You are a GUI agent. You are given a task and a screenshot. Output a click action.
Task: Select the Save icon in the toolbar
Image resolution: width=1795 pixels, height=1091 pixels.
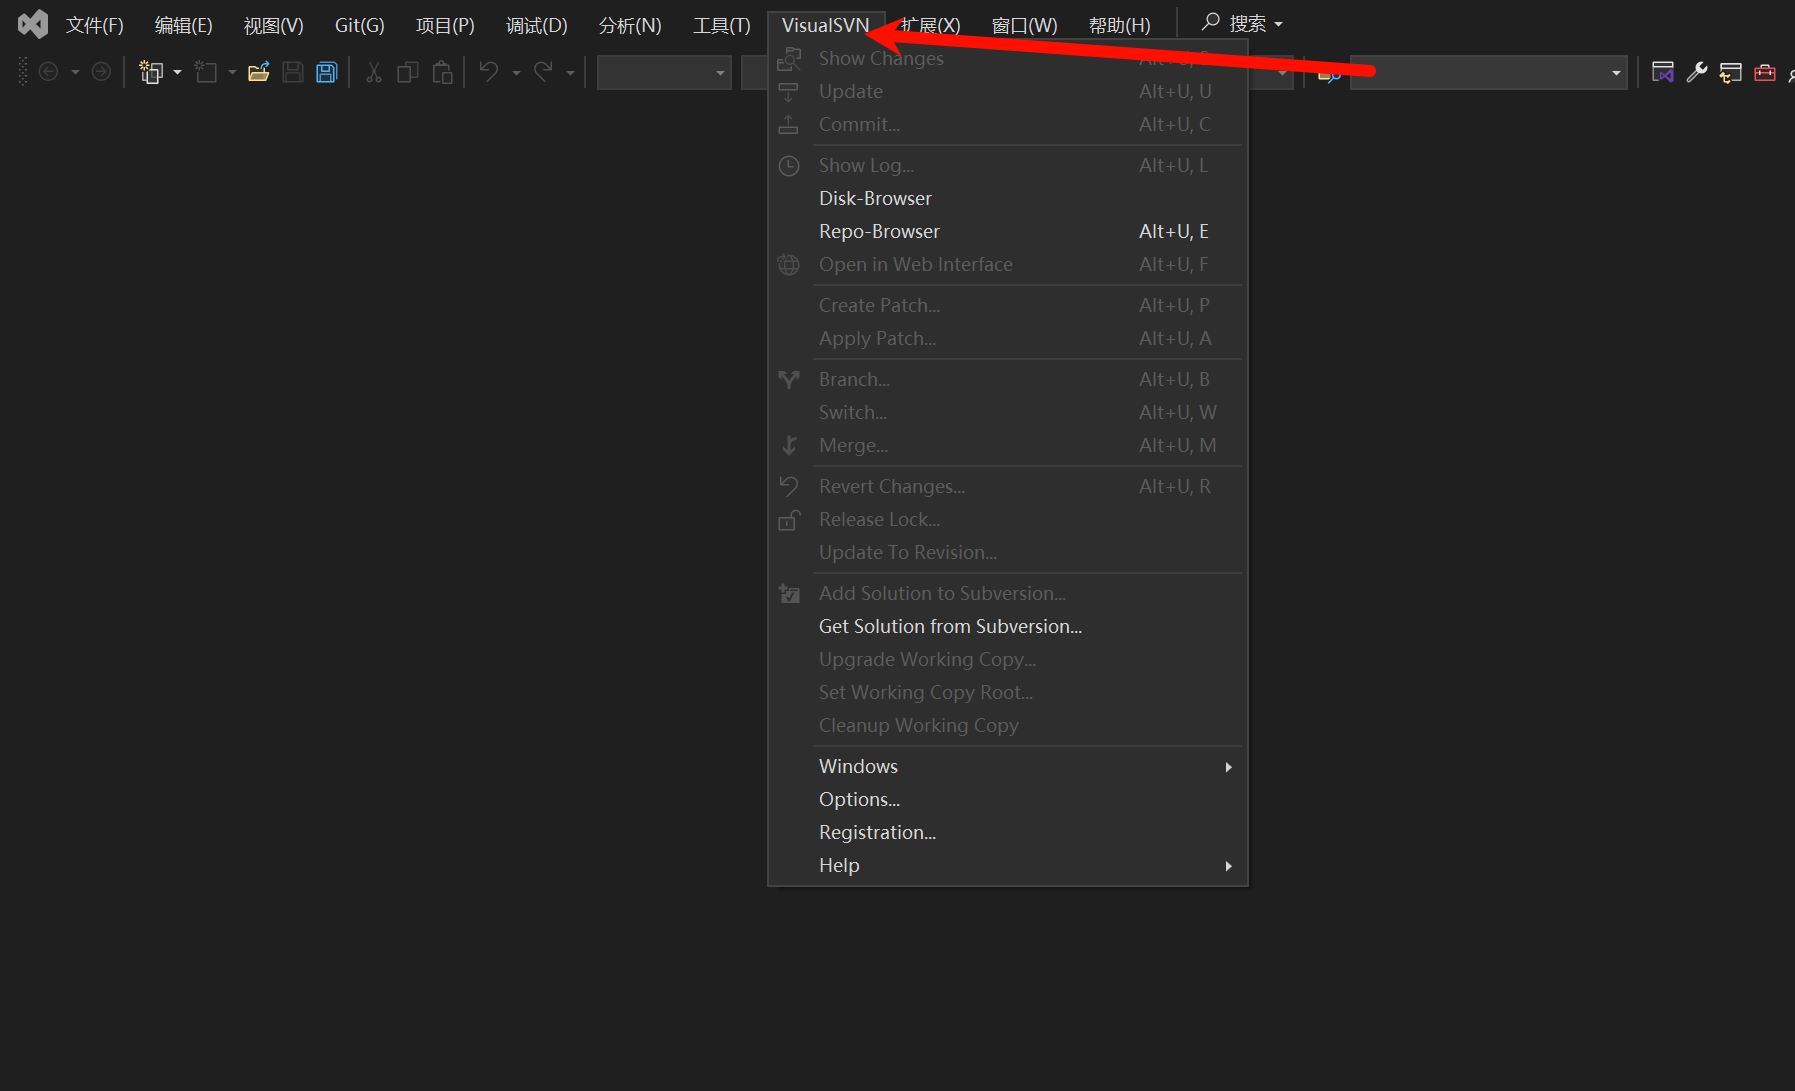[x=292, y=71]
